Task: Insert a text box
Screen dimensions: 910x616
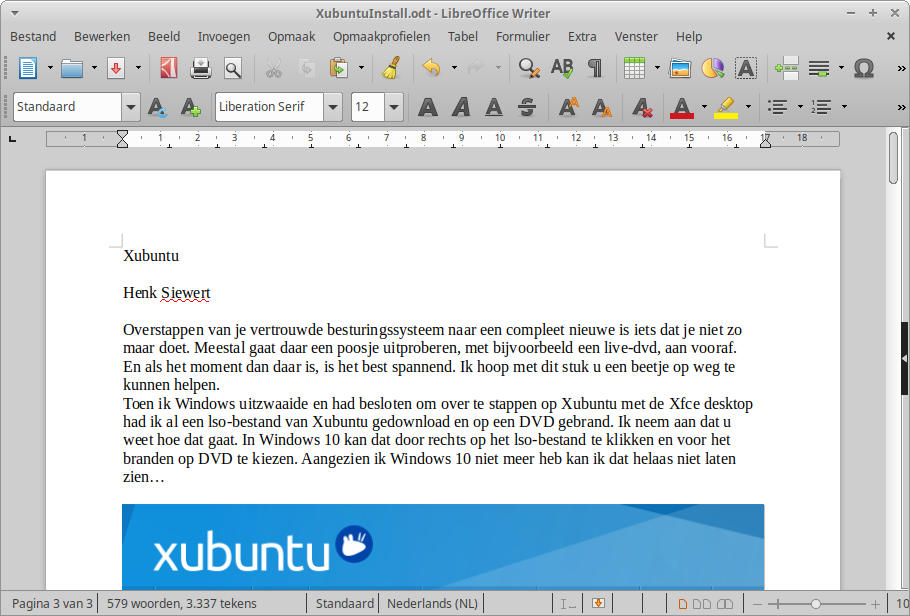Action: click(x=746, y=69)
